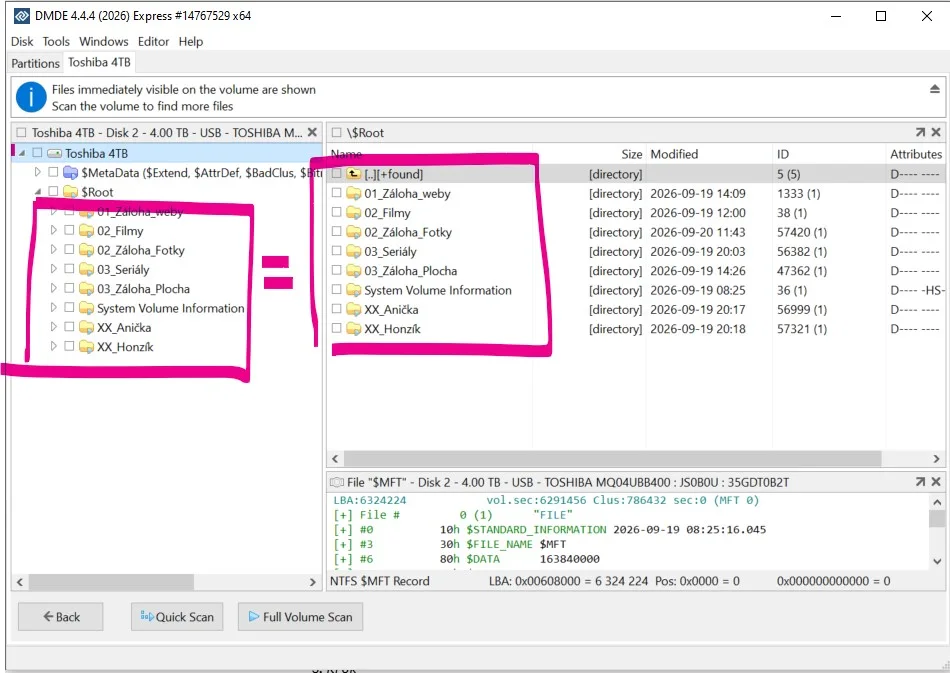Expand the 03_Seriály tree node
The height and width of the screenshot is (673, 950).
pos(53,268)
